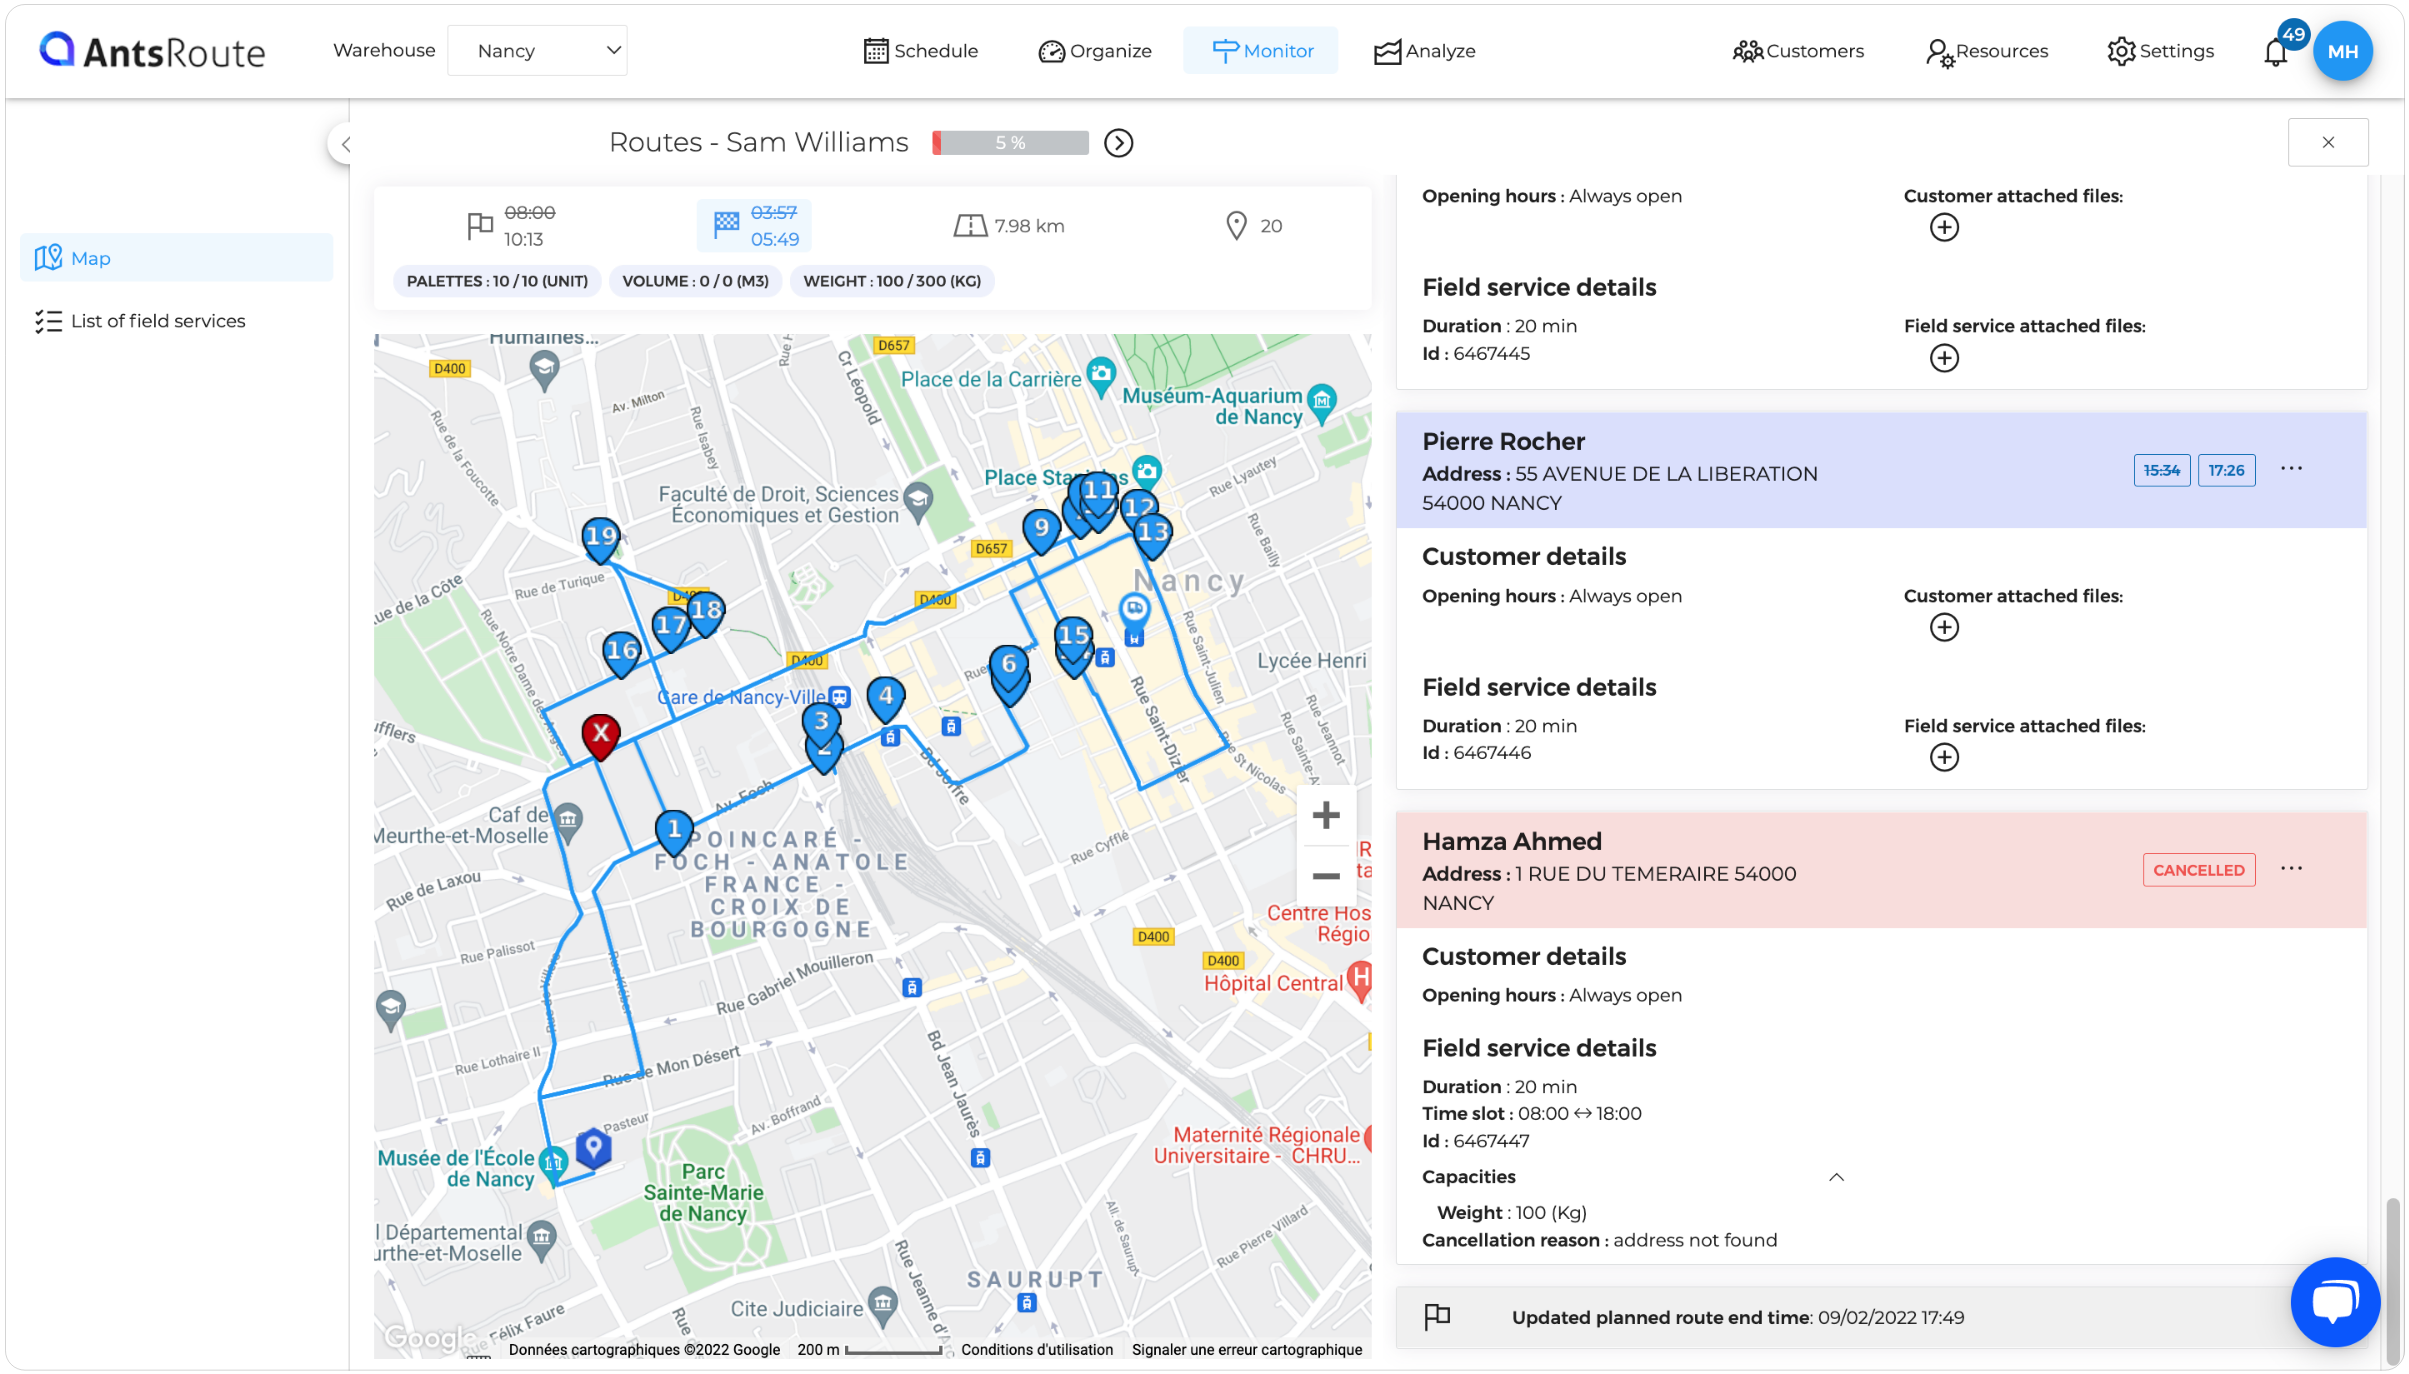The height and width of the screenshot is (1374, 2409).
Task: Click the Google logo on the map
Action: [x=430, y=1337]
